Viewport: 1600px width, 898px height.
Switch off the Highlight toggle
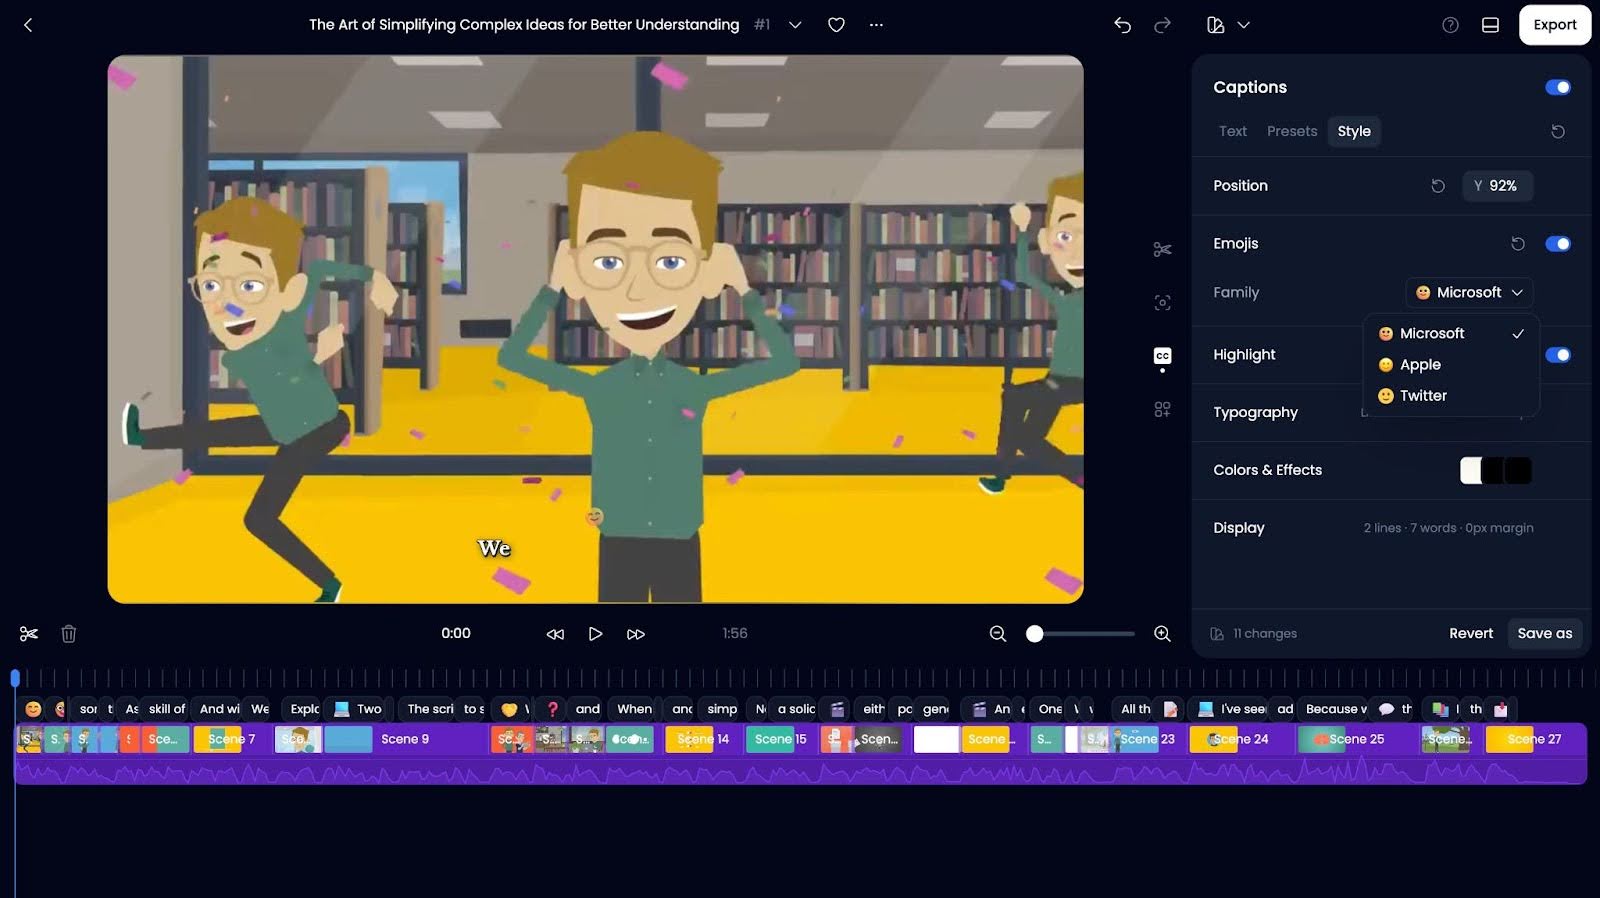point(1557,355)
